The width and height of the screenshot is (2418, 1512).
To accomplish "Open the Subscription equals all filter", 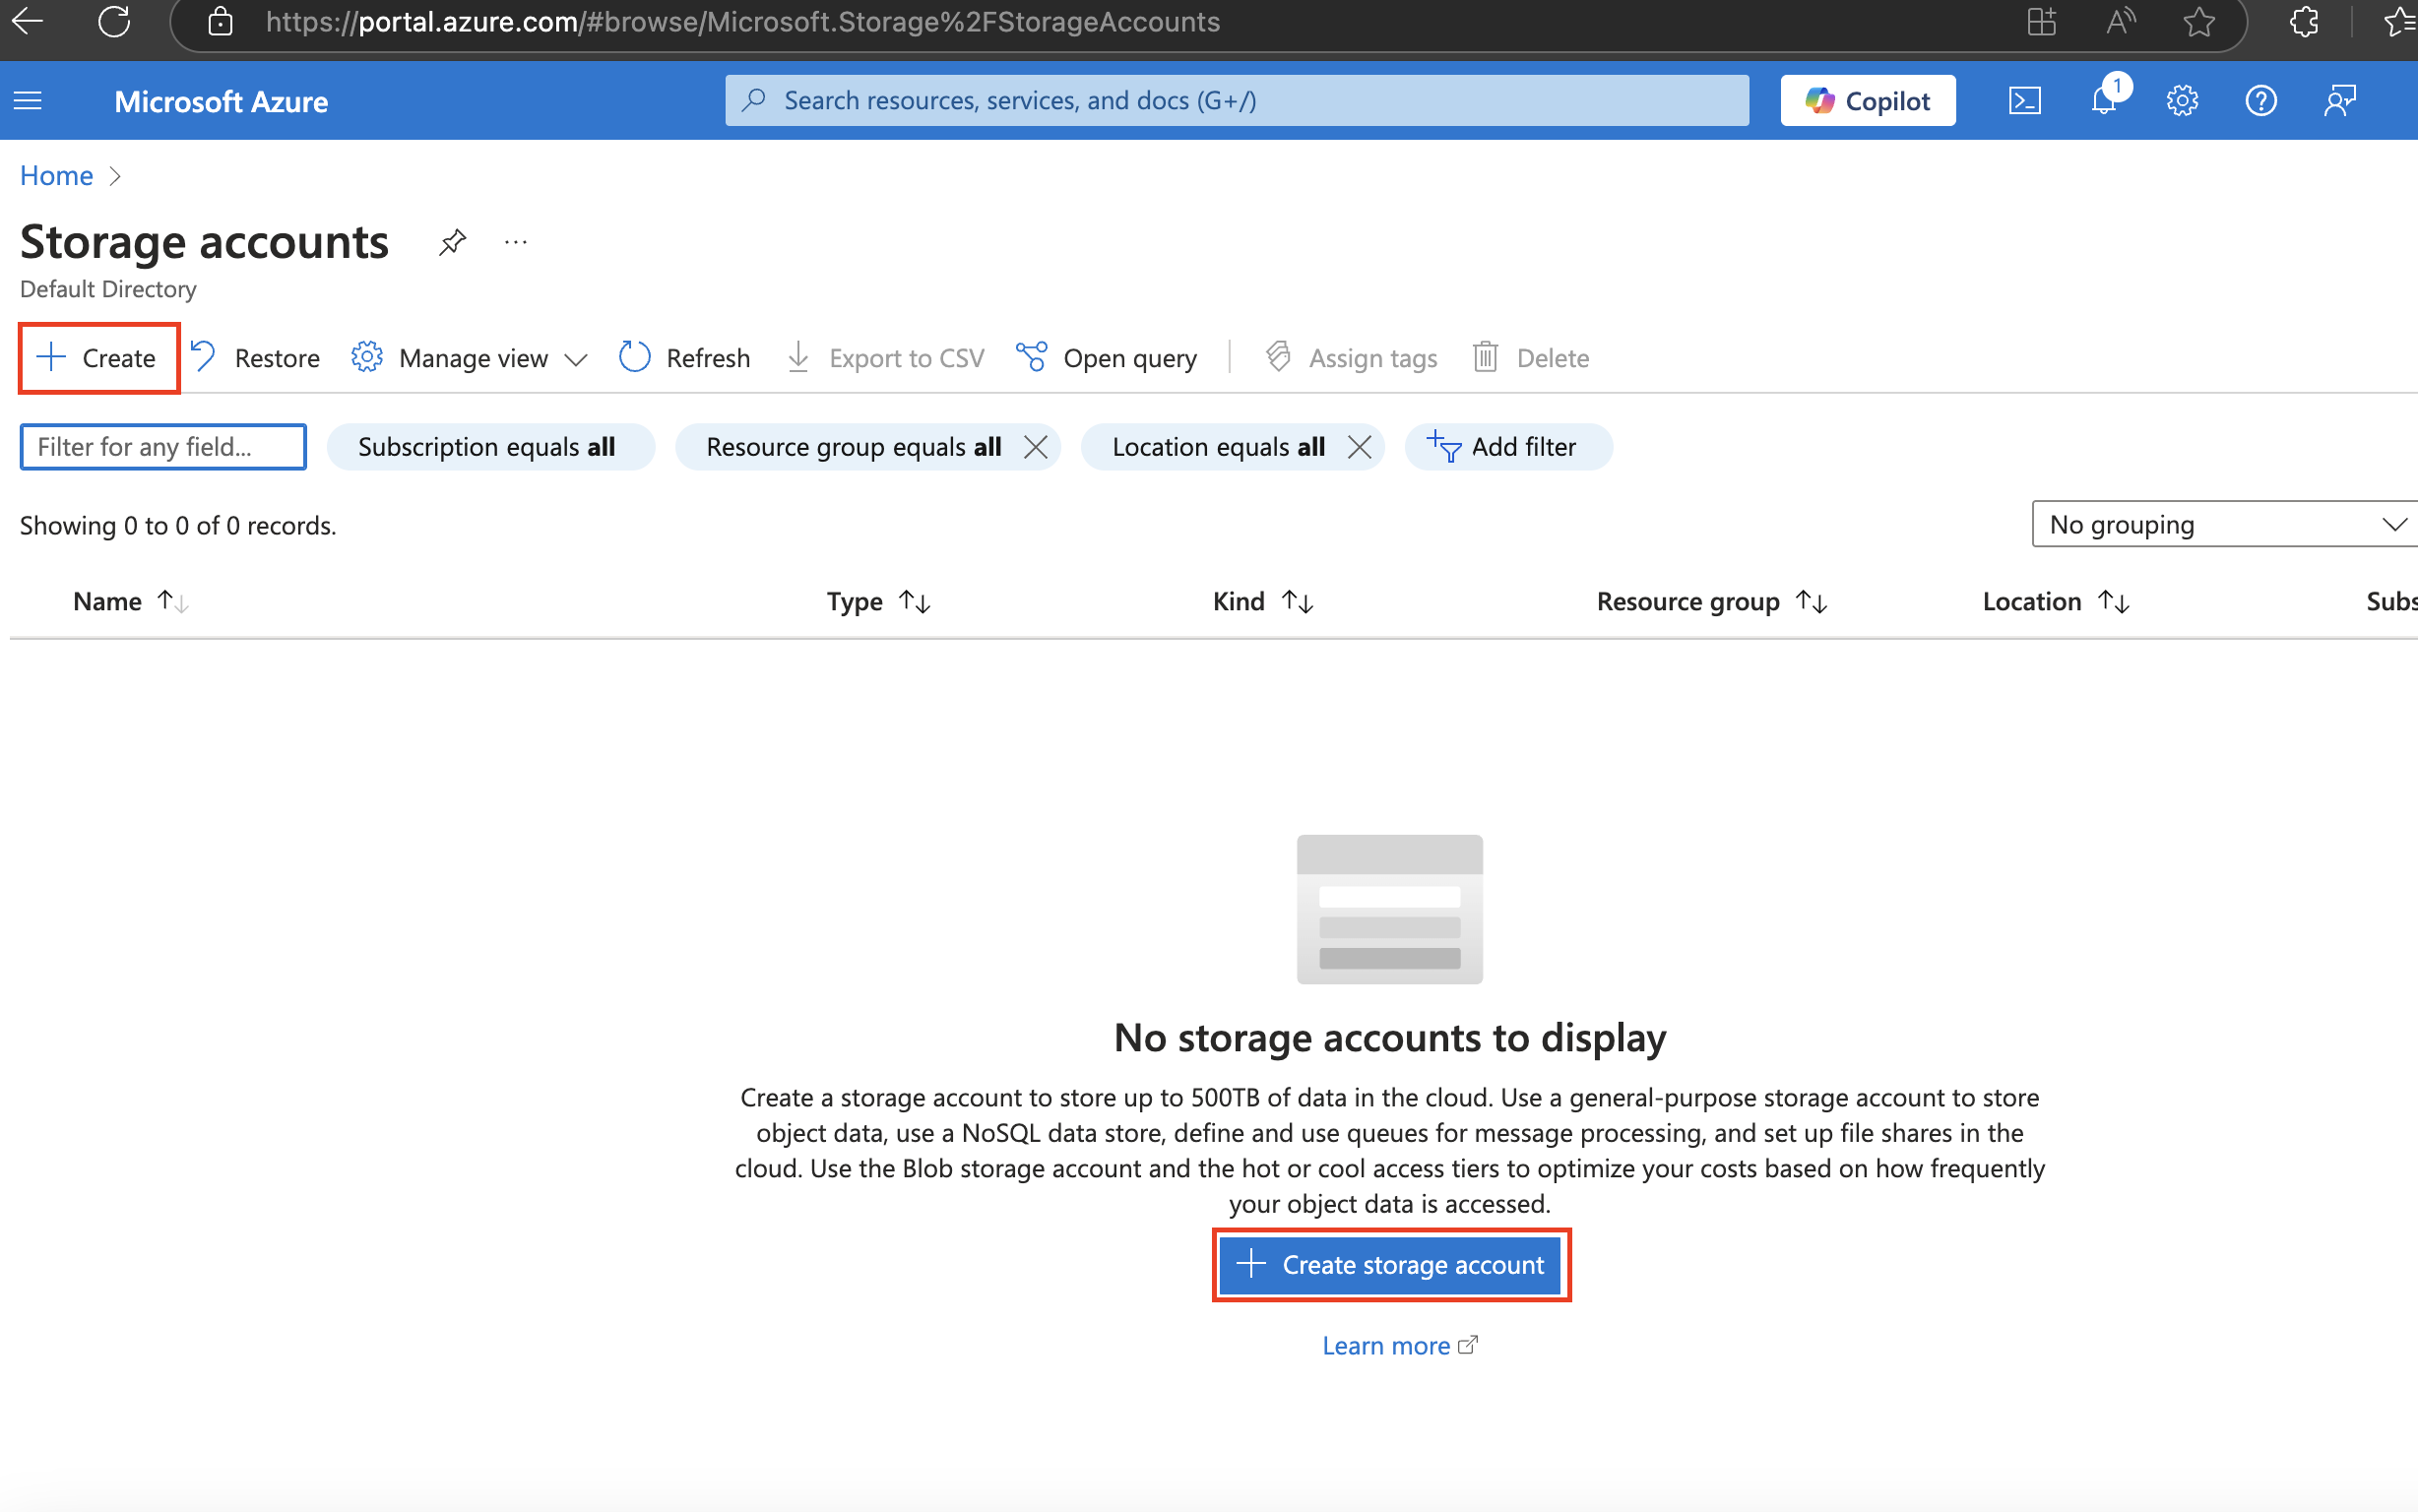I will (x=490, y=446).
